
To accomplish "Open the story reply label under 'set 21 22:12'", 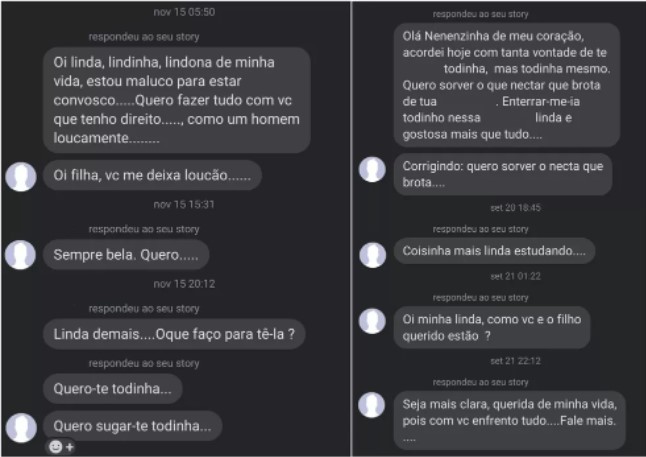I will 480,382.
